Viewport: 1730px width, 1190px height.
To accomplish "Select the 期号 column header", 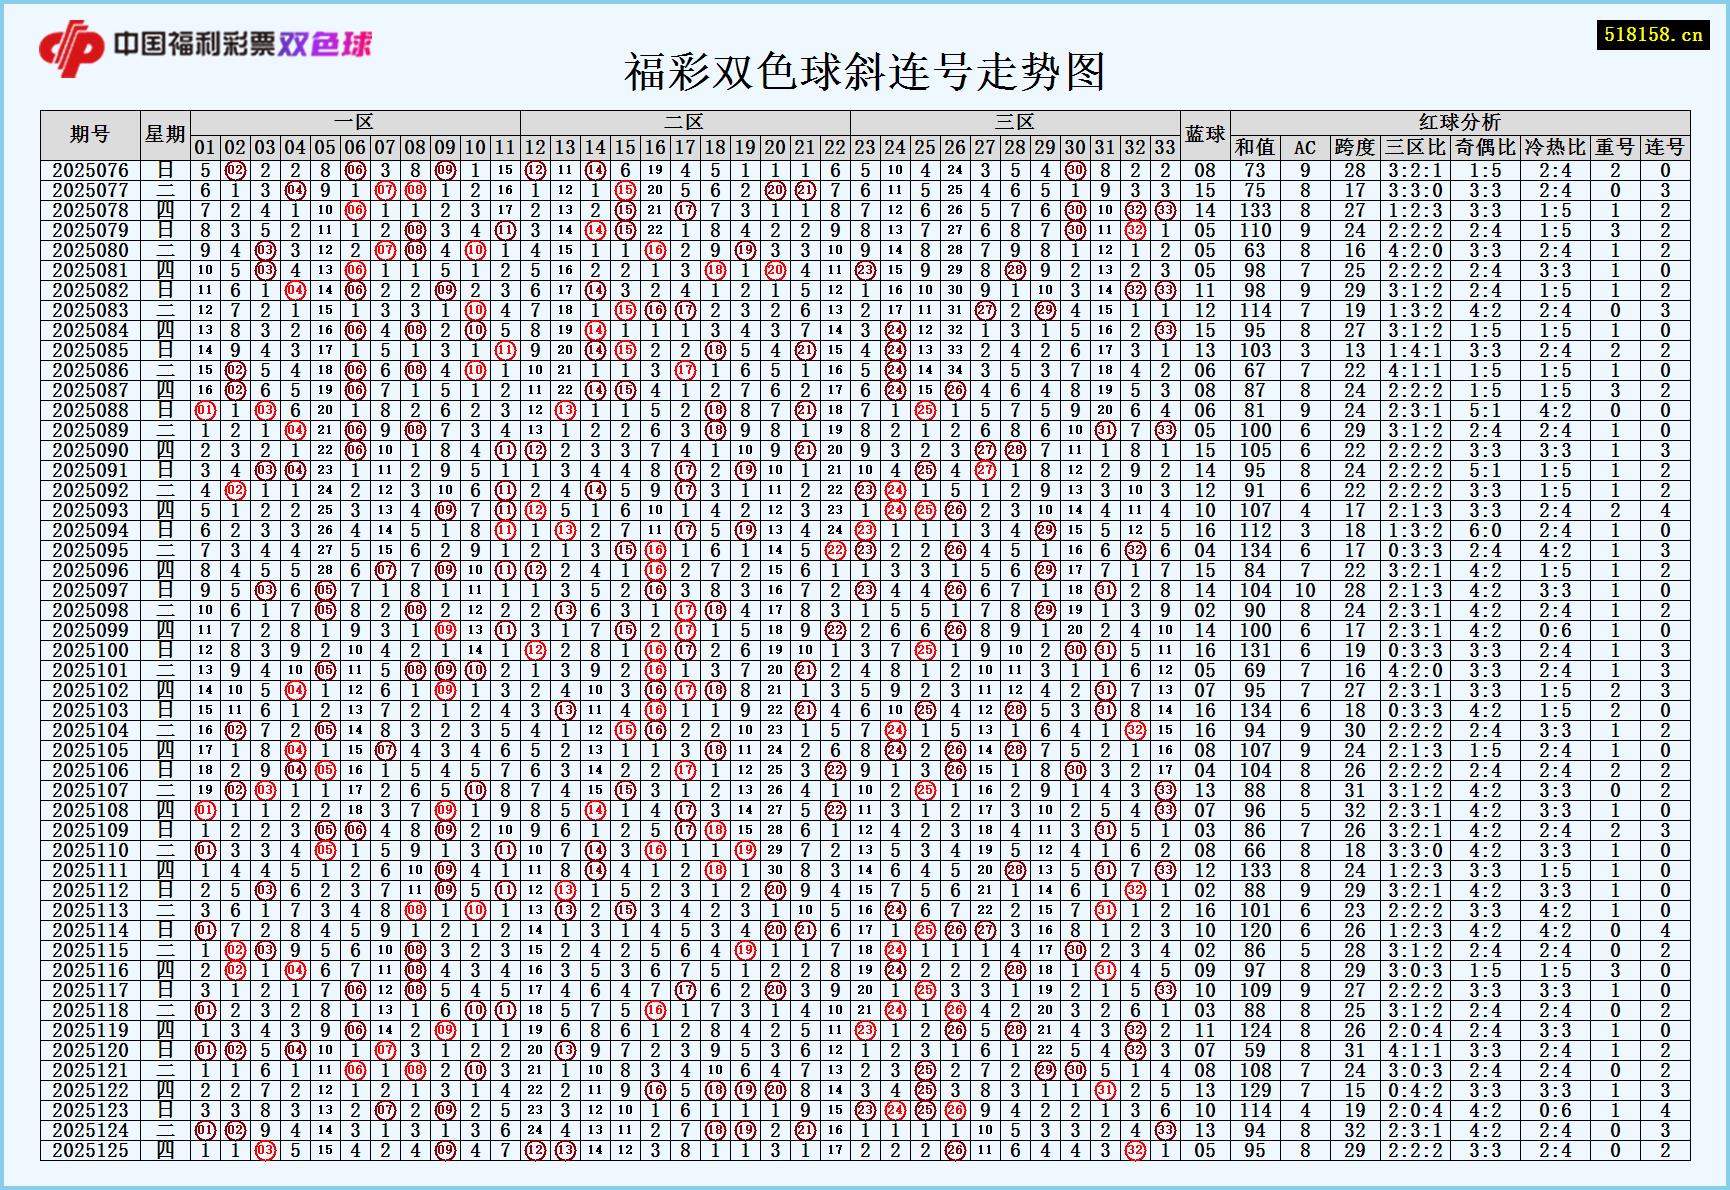I will (x=90, y=133).
